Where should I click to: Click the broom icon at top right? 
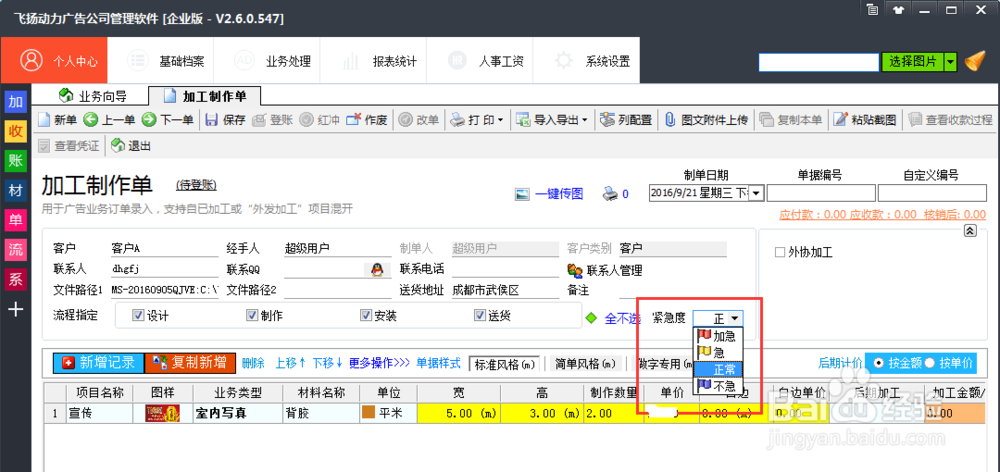click(x=975, y=61)
